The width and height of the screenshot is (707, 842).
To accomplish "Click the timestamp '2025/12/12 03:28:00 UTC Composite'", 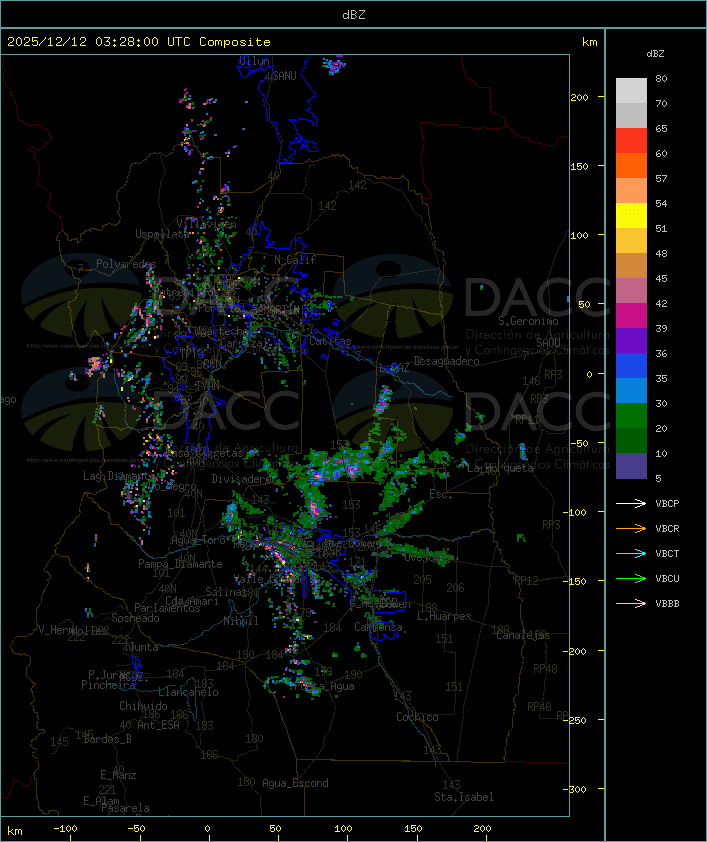I will (139, 42).
